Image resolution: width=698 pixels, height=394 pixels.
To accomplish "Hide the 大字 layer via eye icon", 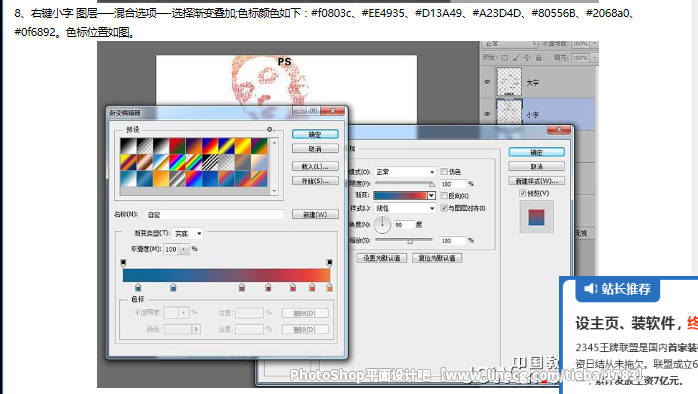I will click(x=487, y=82).
